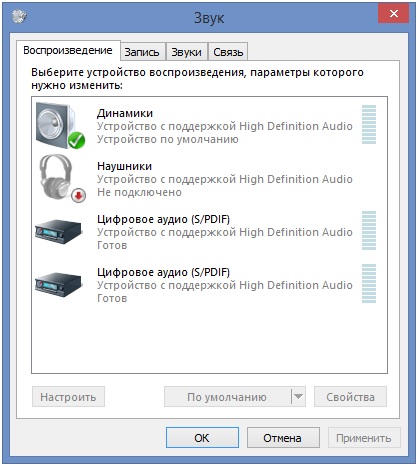Screen dimensions: 418x466
Task: Click the green default-device checkmark badge
Action: click(76, 141)
